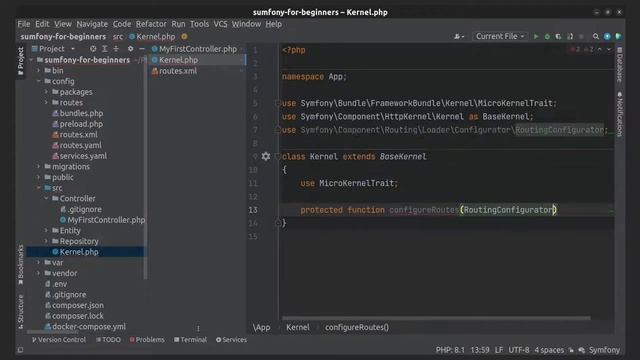The width and height of the screenshot is (640, 360).
Task: Open the profiler run icon next to coverage
Action: [x=570, y=37]
